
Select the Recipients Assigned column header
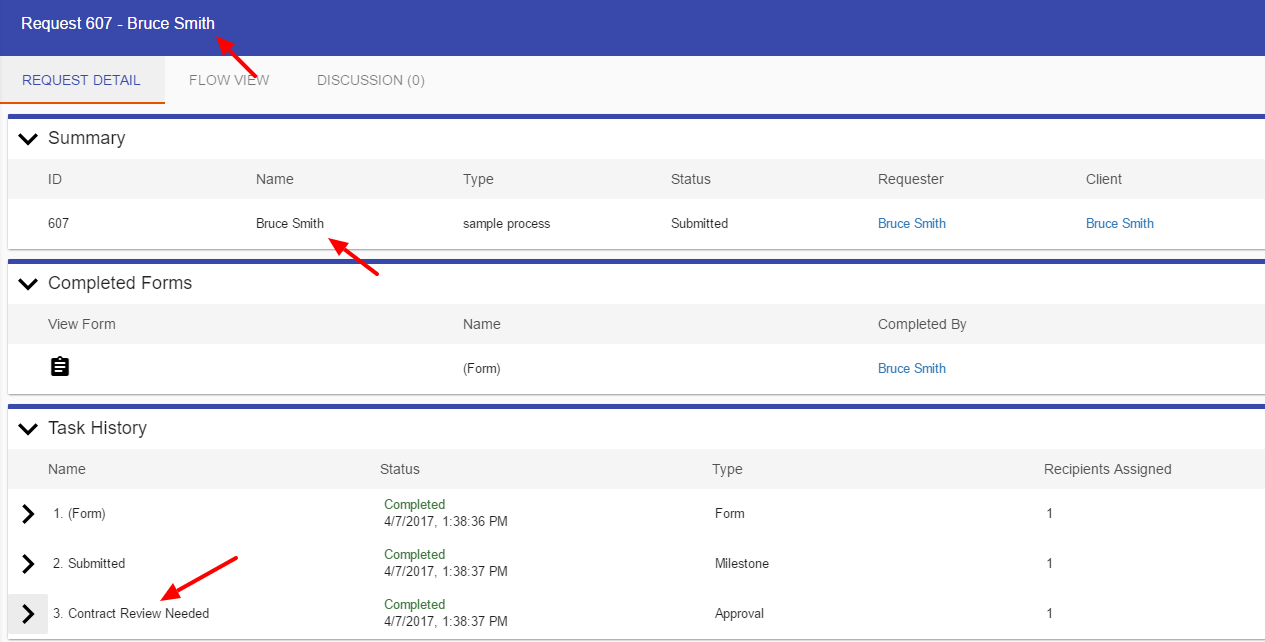(1108, 469)
